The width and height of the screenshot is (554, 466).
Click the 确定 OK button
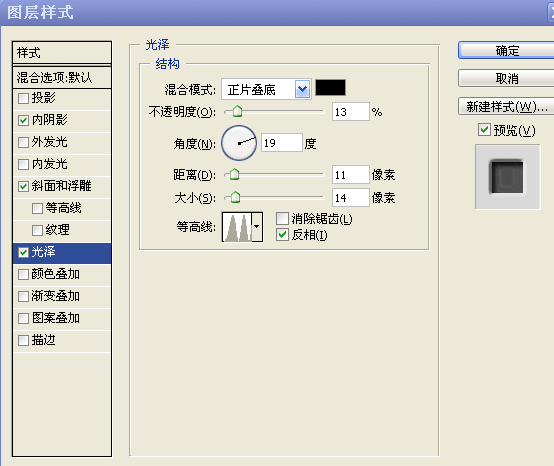(x=507, y=51)
